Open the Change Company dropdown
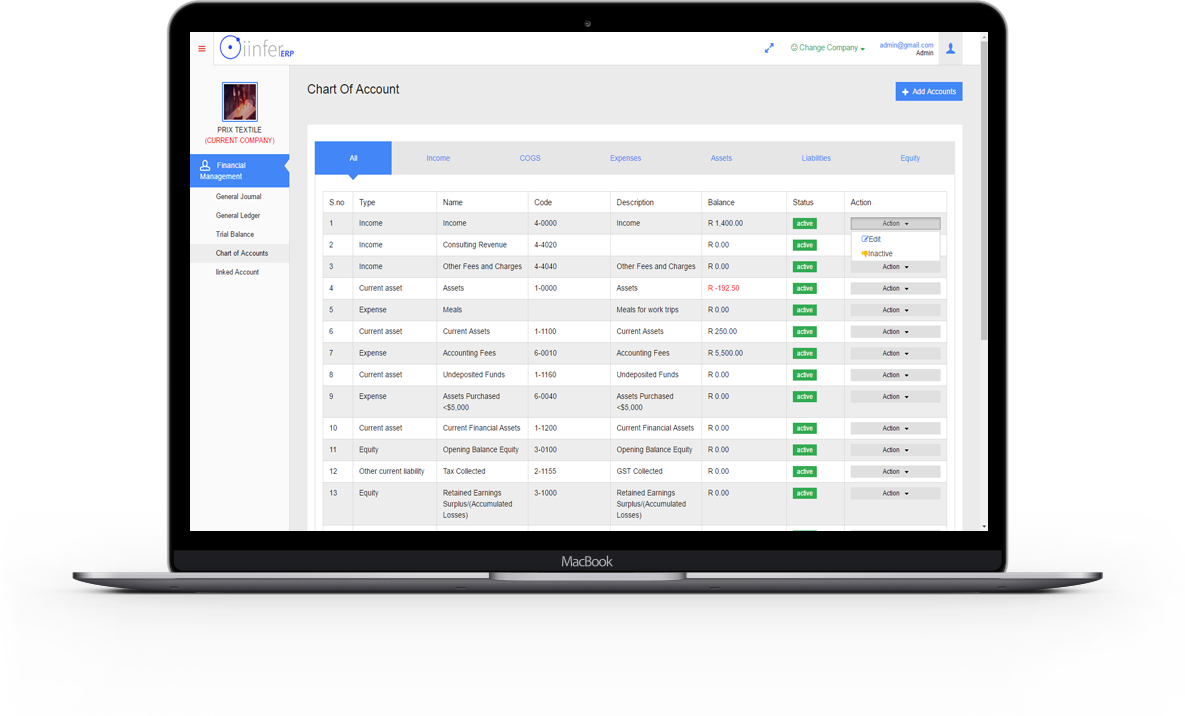The height and width of the screenshot is (716, 1185). point(828,48)
